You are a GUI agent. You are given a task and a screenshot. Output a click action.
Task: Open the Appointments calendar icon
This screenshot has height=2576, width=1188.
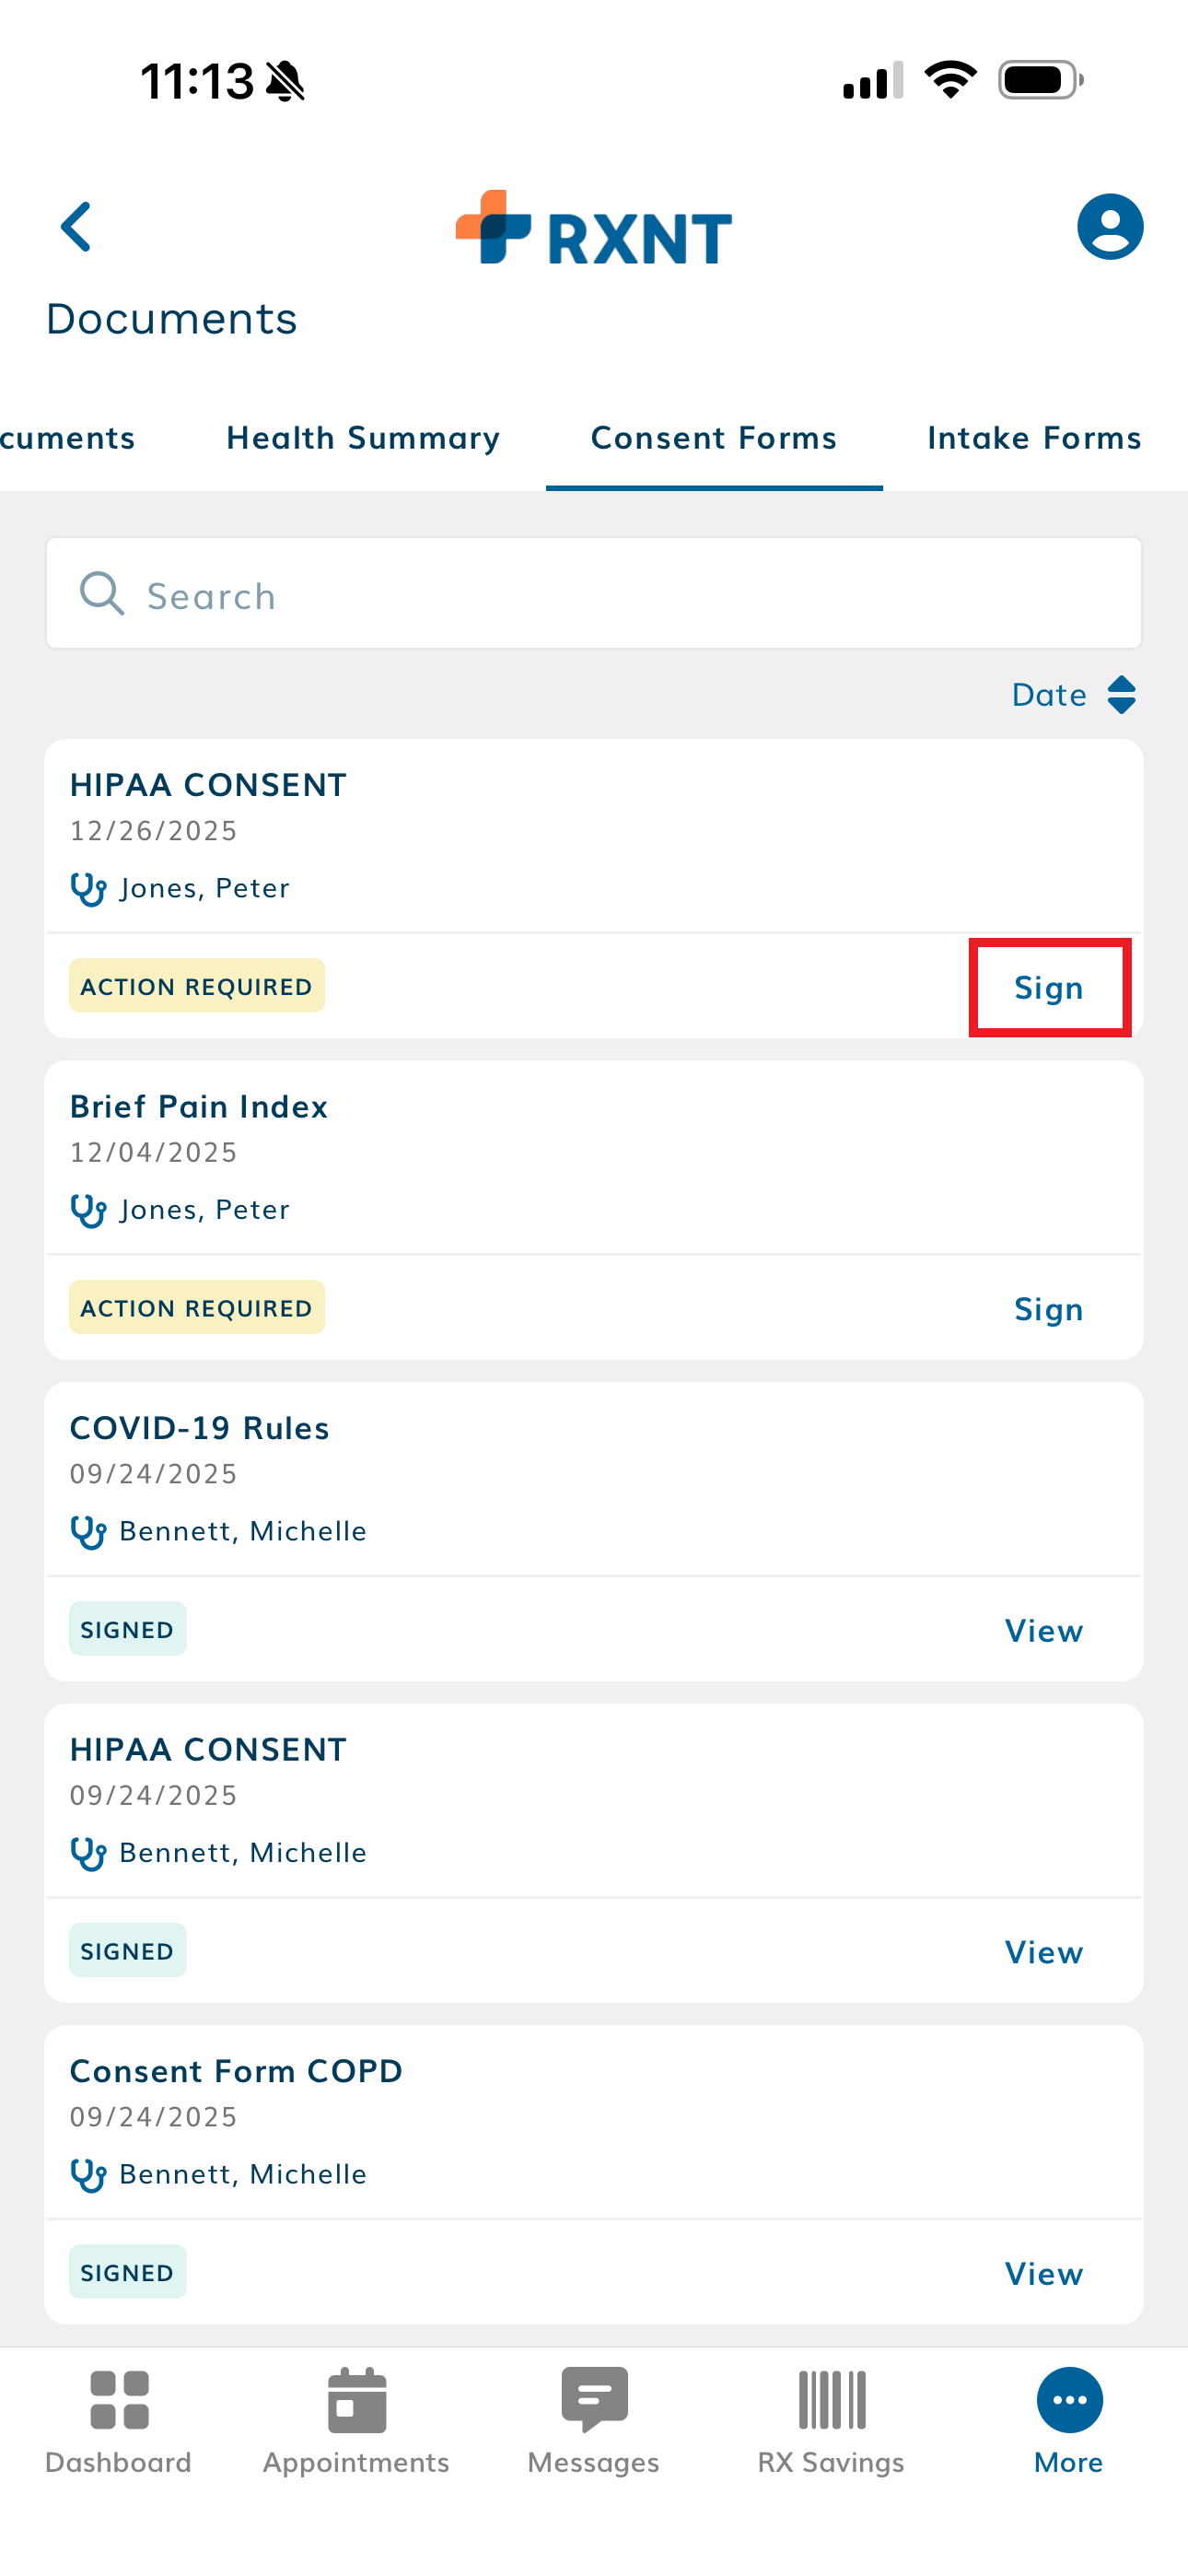point(356,2400)
